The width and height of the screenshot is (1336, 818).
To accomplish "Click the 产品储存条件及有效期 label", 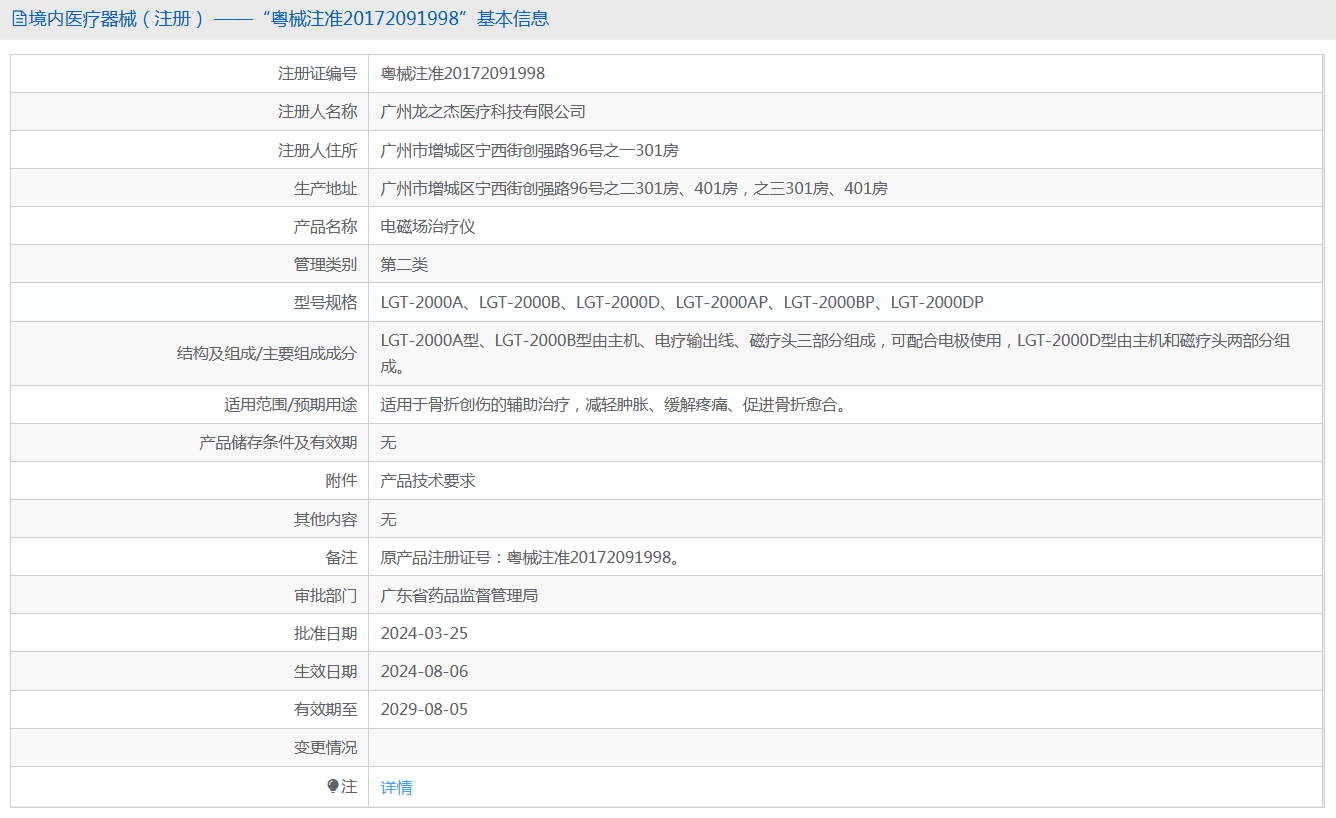I will [278, 443].
